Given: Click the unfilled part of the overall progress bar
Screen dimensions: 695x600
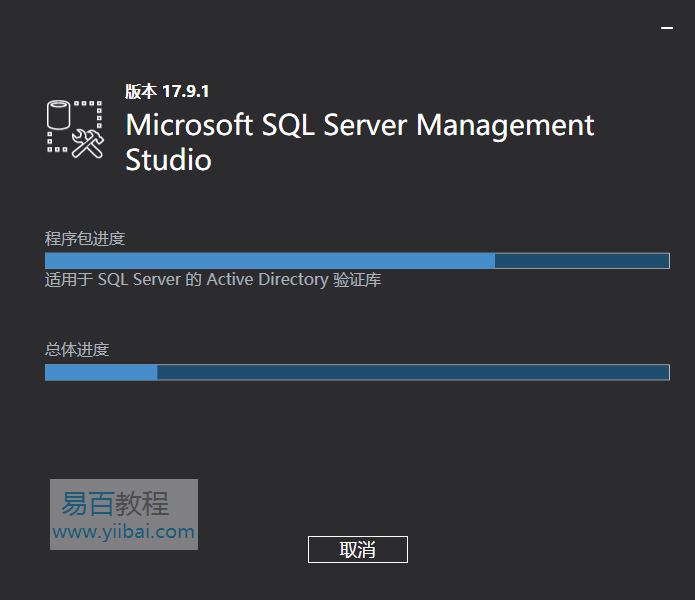Looking at the screenshot, I should click(413, 372).
